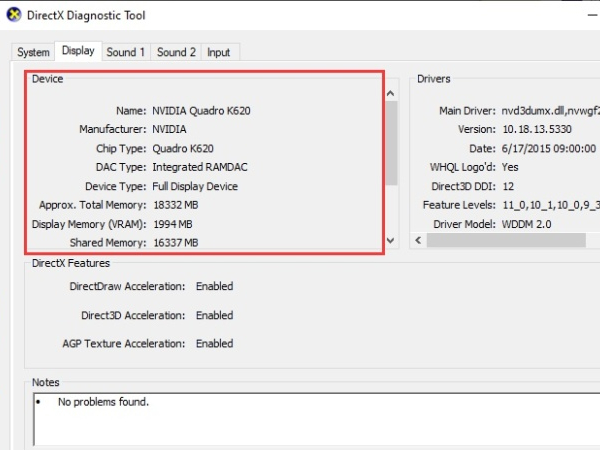The width and height of the screenshot is (600, 450).
Task: Select the NVIDIA Quadro K620 name value
Action: pos(201,110)
